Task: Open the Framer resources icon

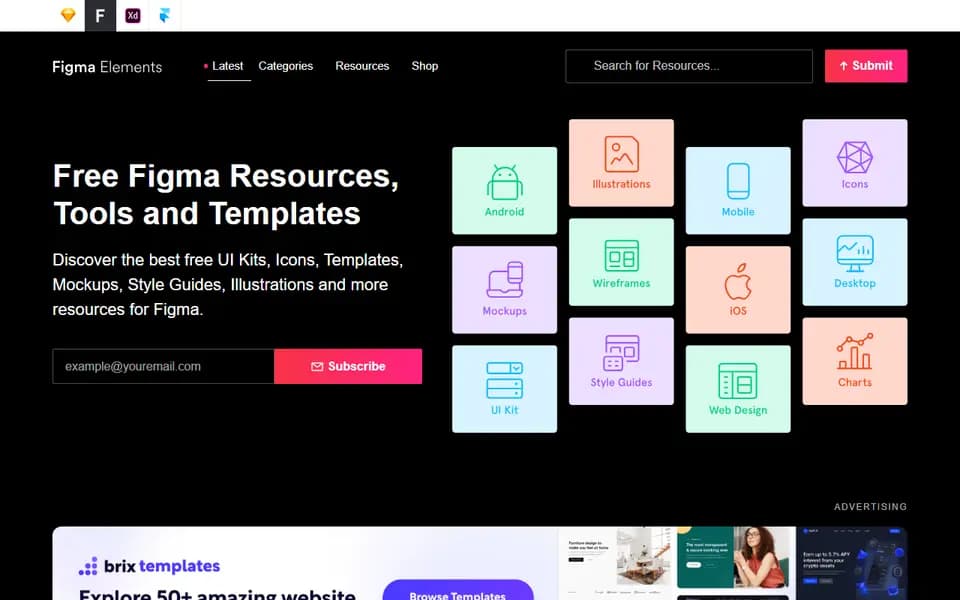Action: (x=165, y=15)
